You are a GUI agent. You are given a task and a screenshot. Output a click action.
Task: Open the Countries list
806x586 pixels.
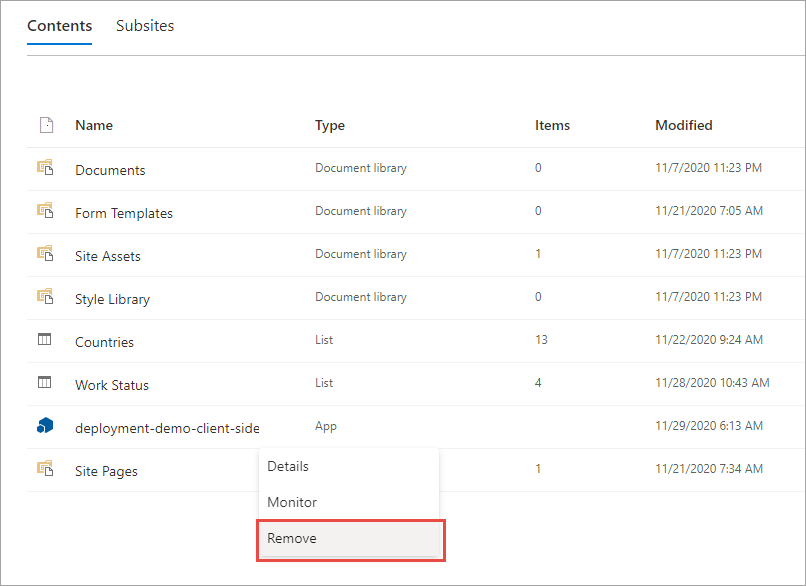[x=104, y=342]
